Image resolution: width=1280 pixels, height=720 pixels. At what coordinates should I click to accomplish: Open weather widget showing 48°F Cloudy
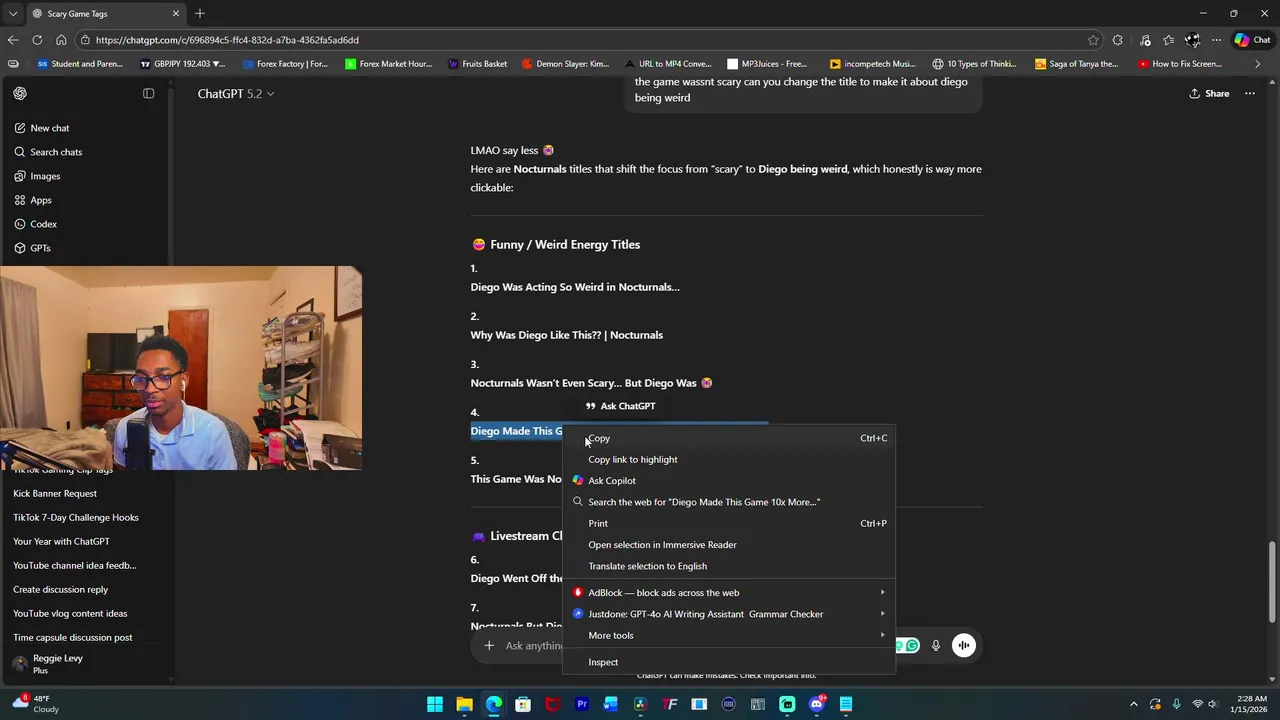[35, 704]
